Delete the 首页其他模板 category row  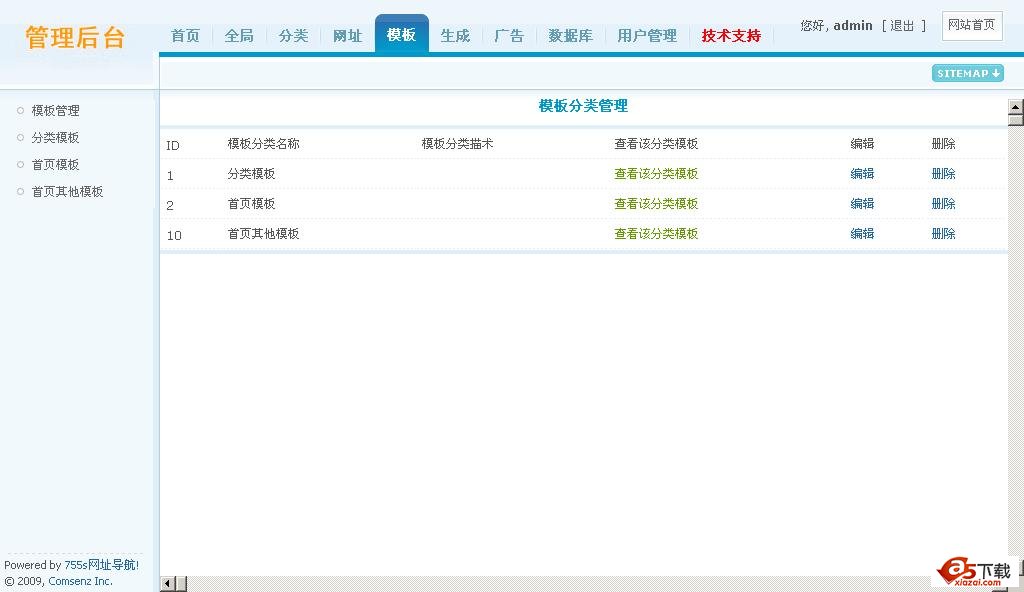pyautogui.click(x=944, y=234)
